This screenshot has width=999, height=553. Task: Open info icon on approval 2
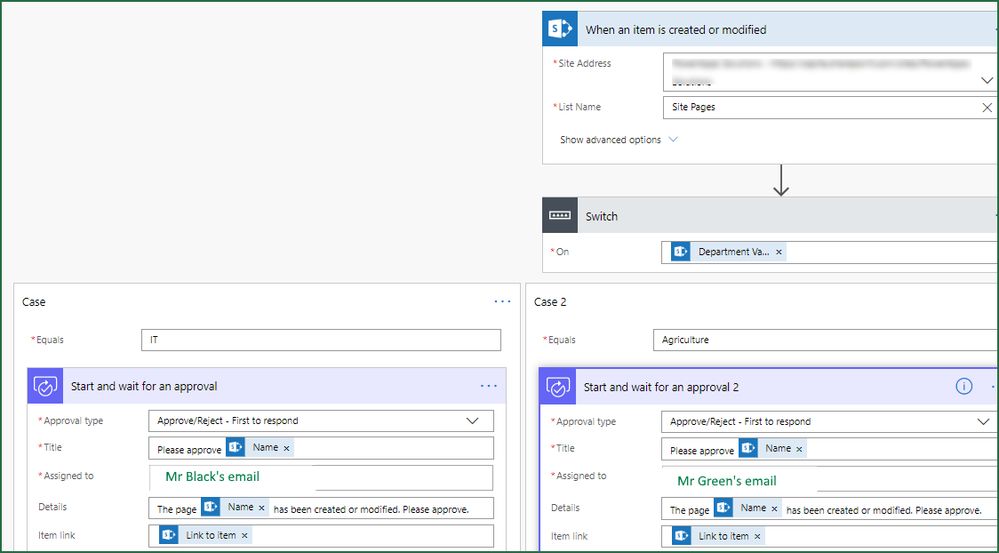(x=964, y=386)
